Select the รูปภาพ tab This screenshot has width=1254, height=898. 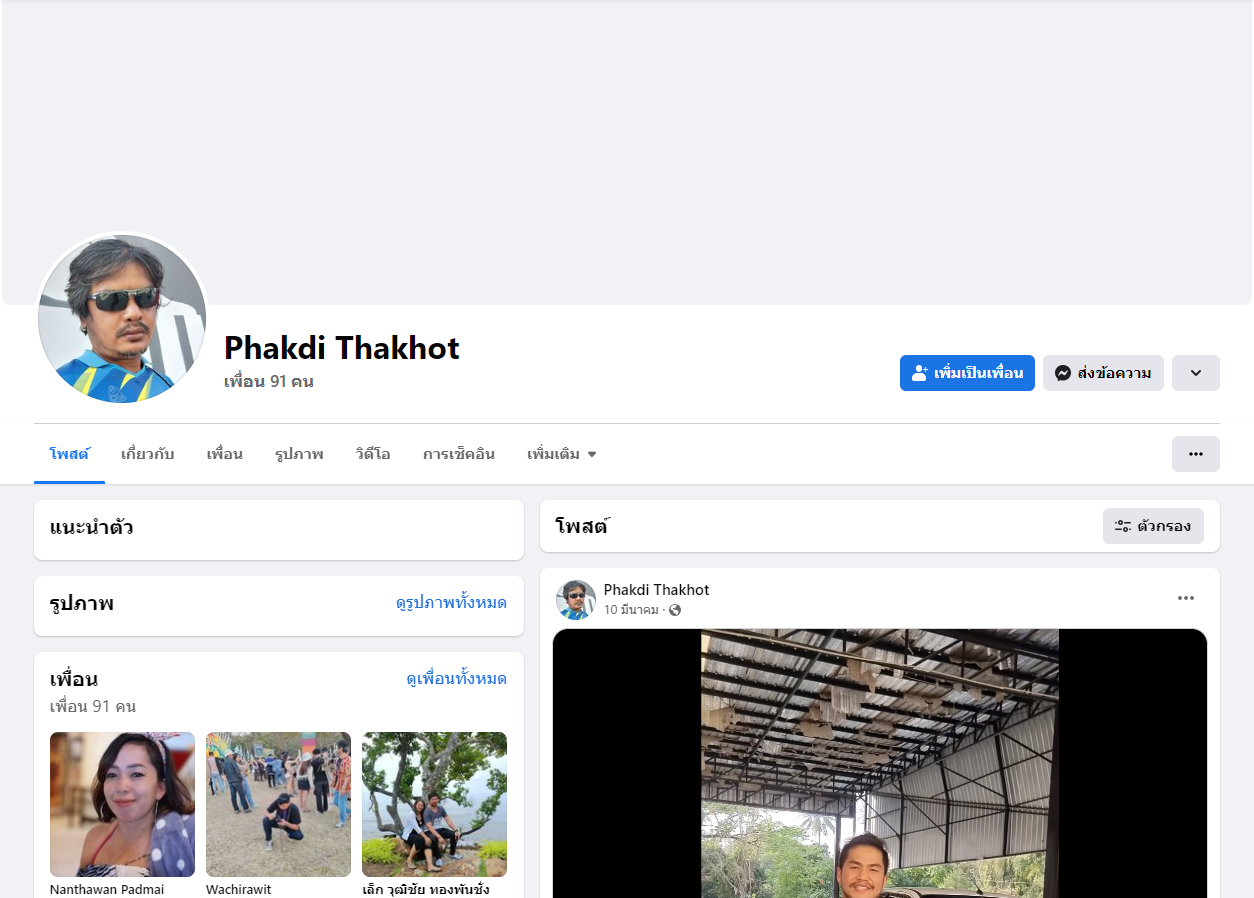pos(299,454)
